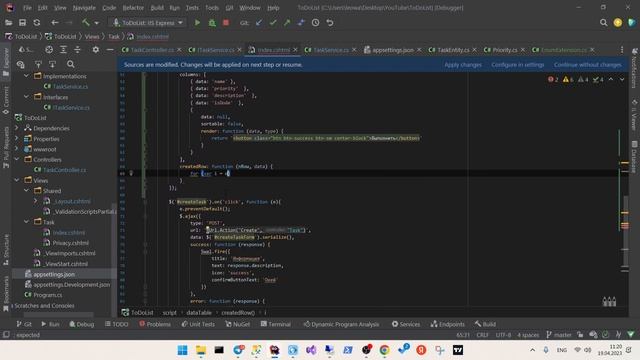Toggle the Database tool window on right
Screen dimensions: 640x360
(634, 157)
